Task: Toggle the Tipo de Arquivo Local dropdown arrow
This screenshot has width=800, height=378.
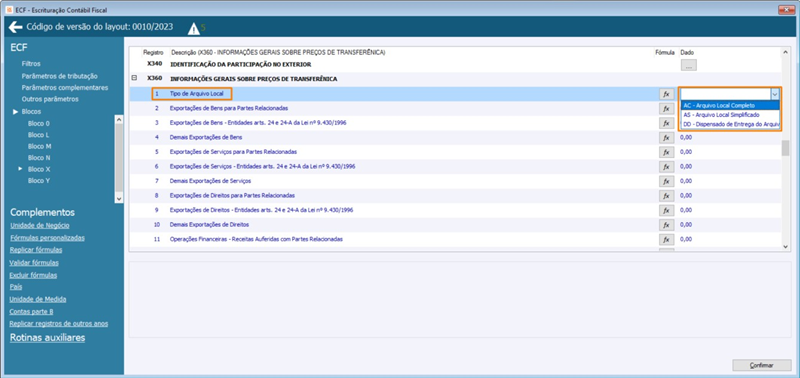Action: click(x=775, y=94)
